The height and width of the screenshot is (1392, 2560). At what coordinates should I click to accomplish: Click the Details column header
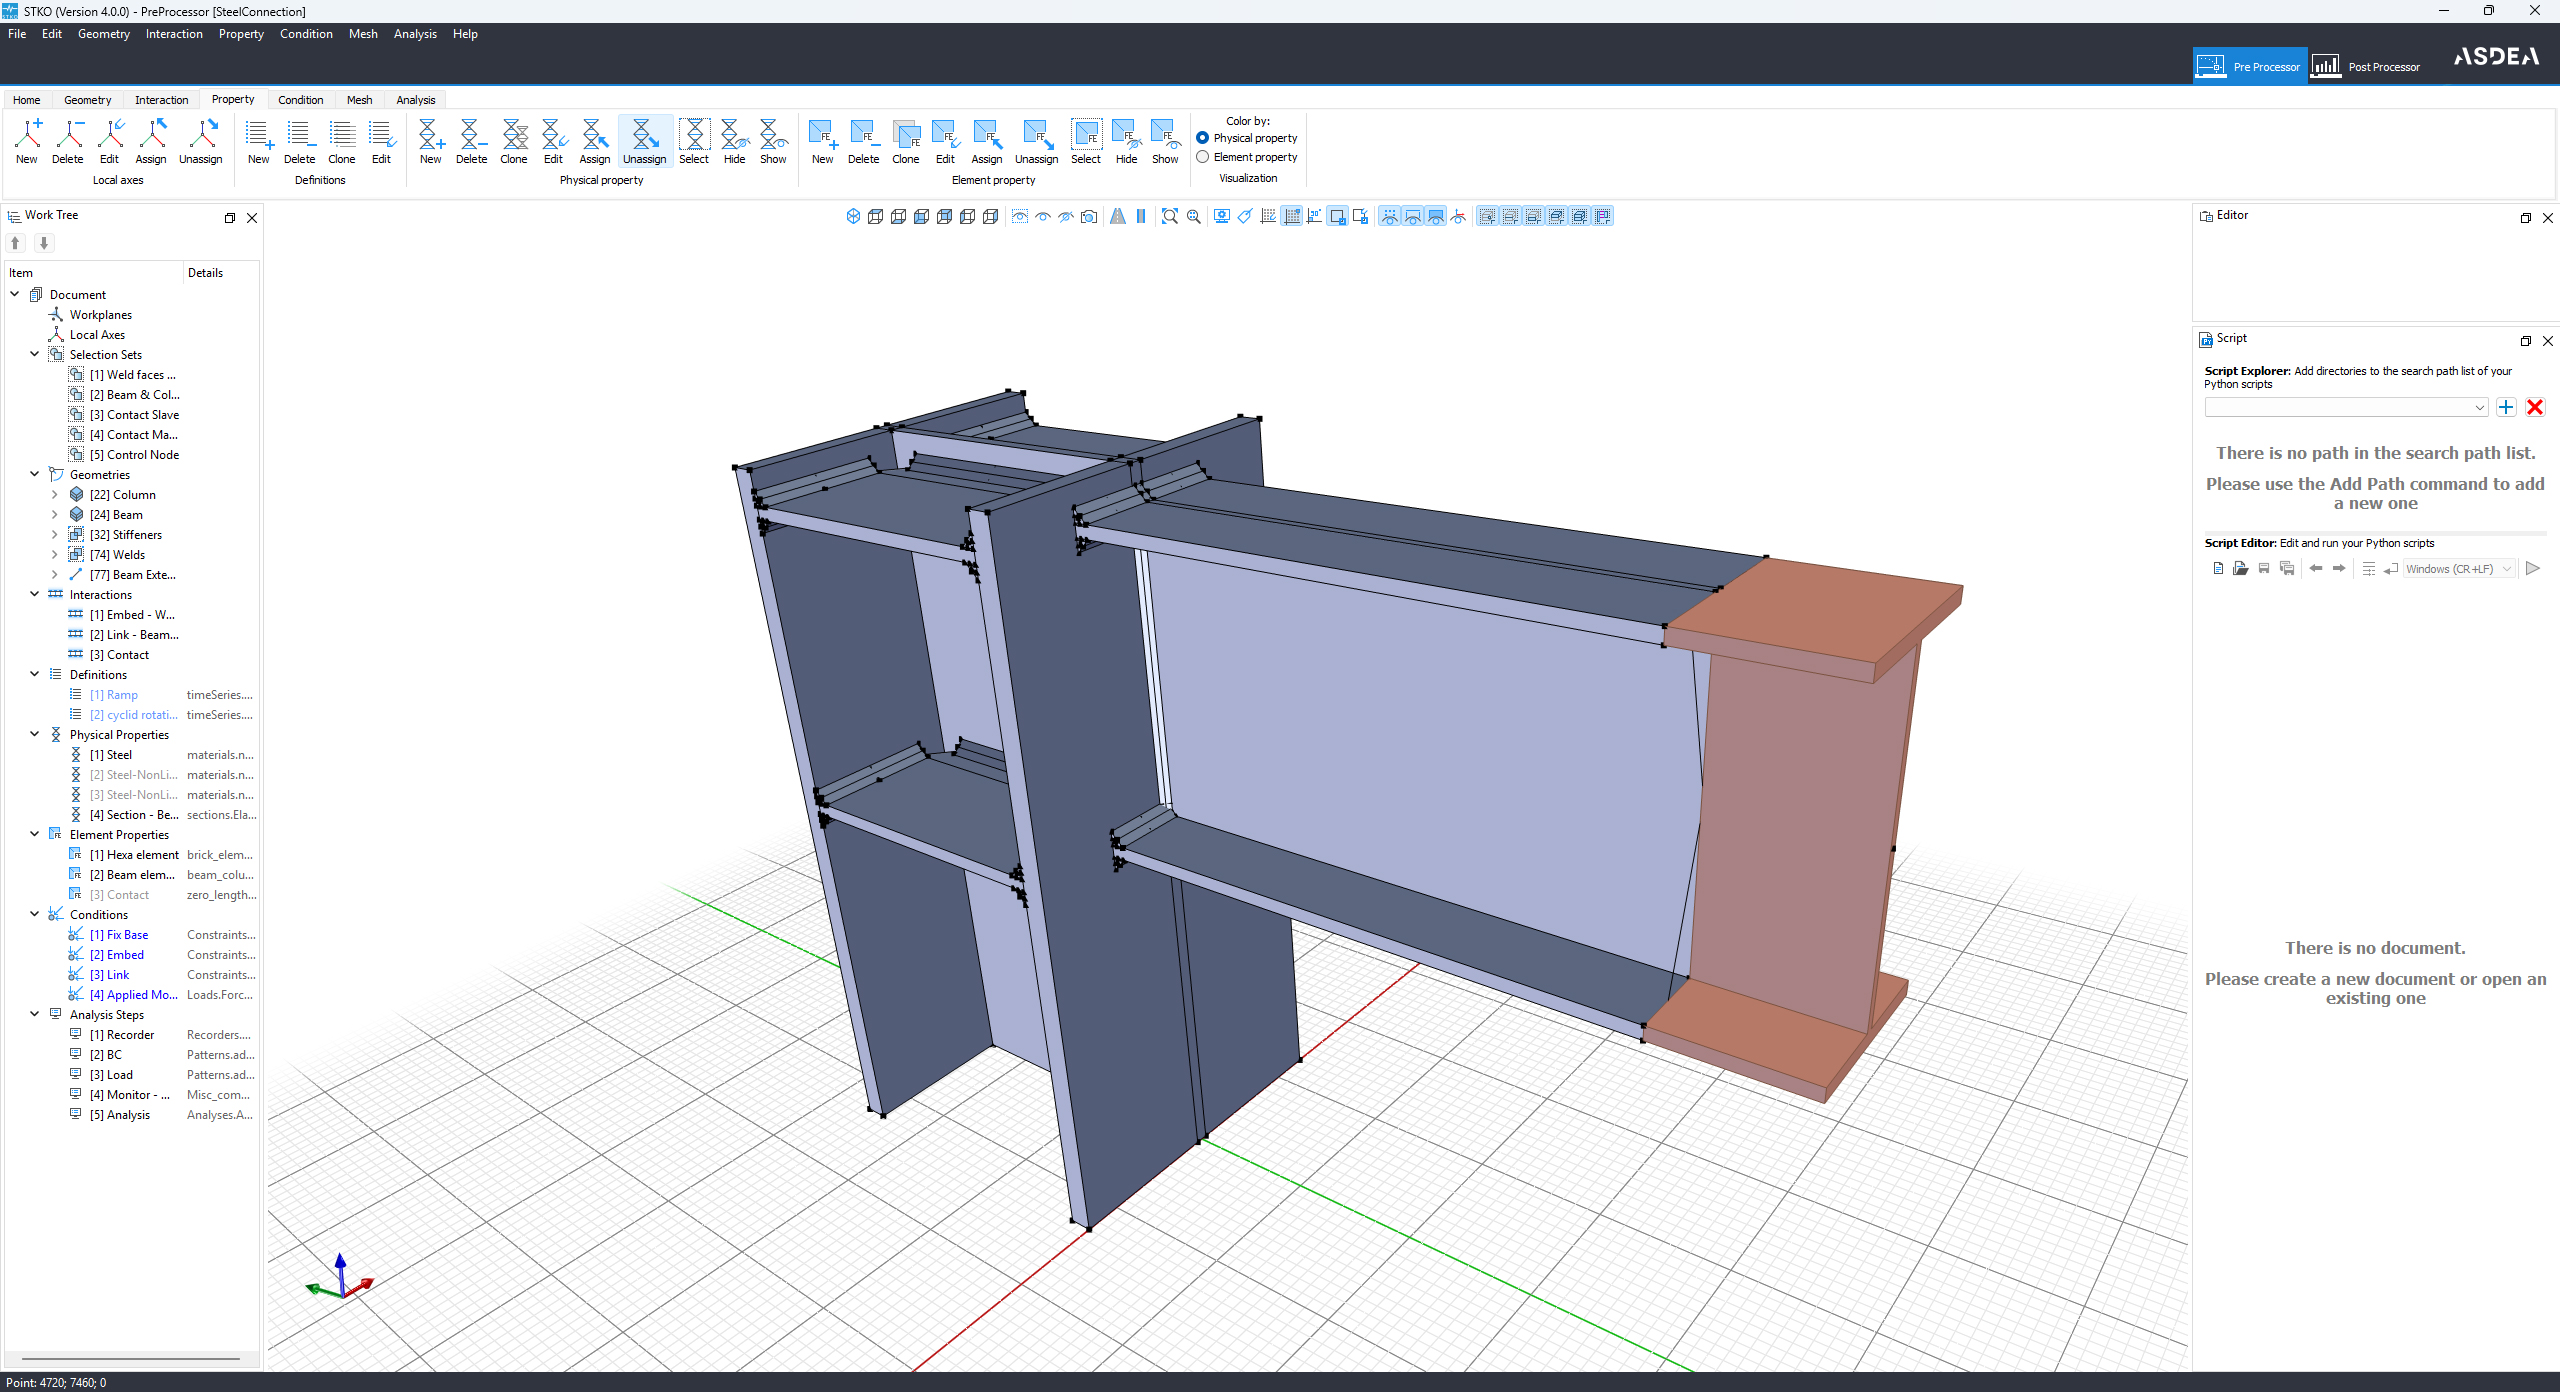(x=206, y=273)
